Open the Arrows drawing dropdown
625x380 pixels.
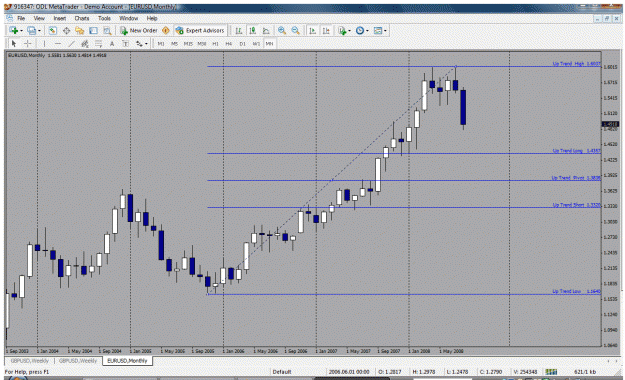(142, 43)
